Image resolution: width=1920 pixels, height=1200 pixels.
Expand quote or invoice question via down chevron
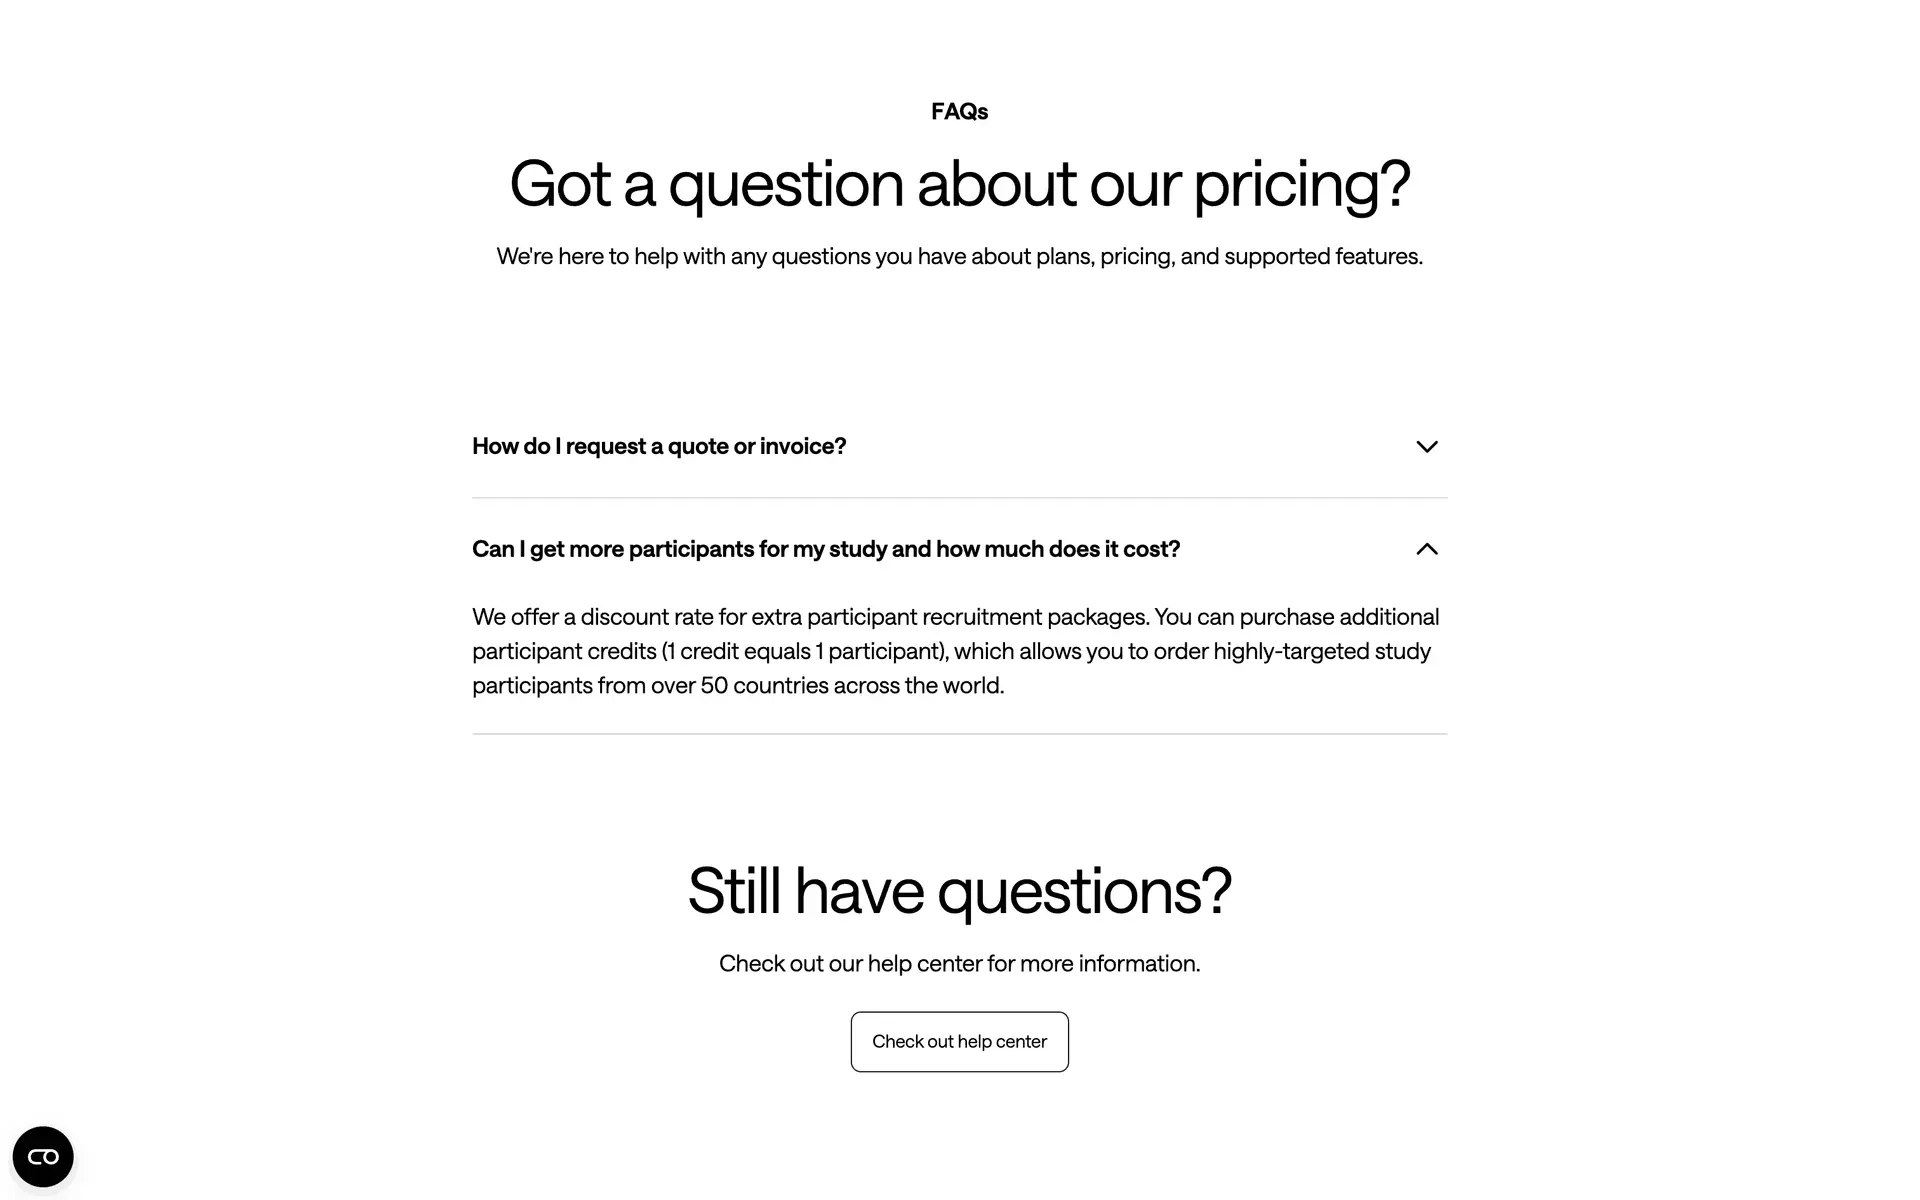click(1427, 447)
